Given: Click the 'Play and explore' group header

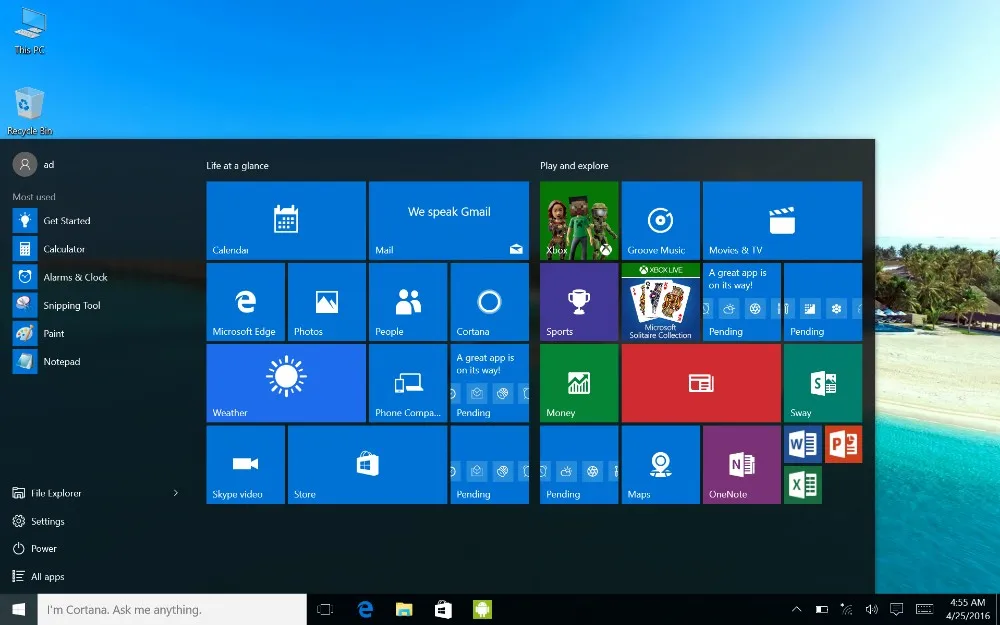Looking at the screenshot, I should click(574, 166).
